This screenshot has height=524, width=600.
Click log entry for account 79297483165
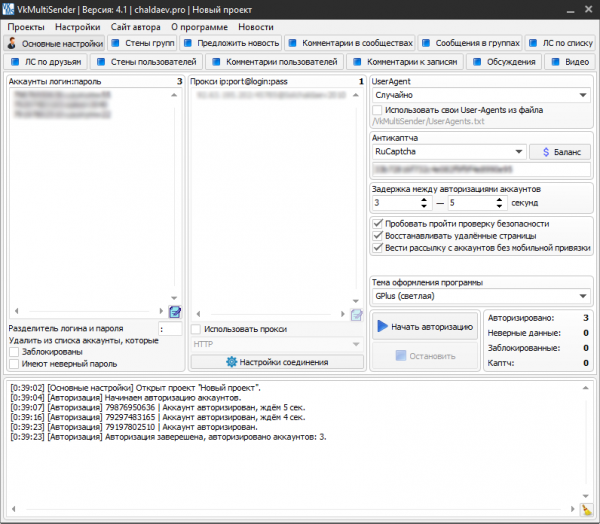pyautogui.click(x=158, y=417)
